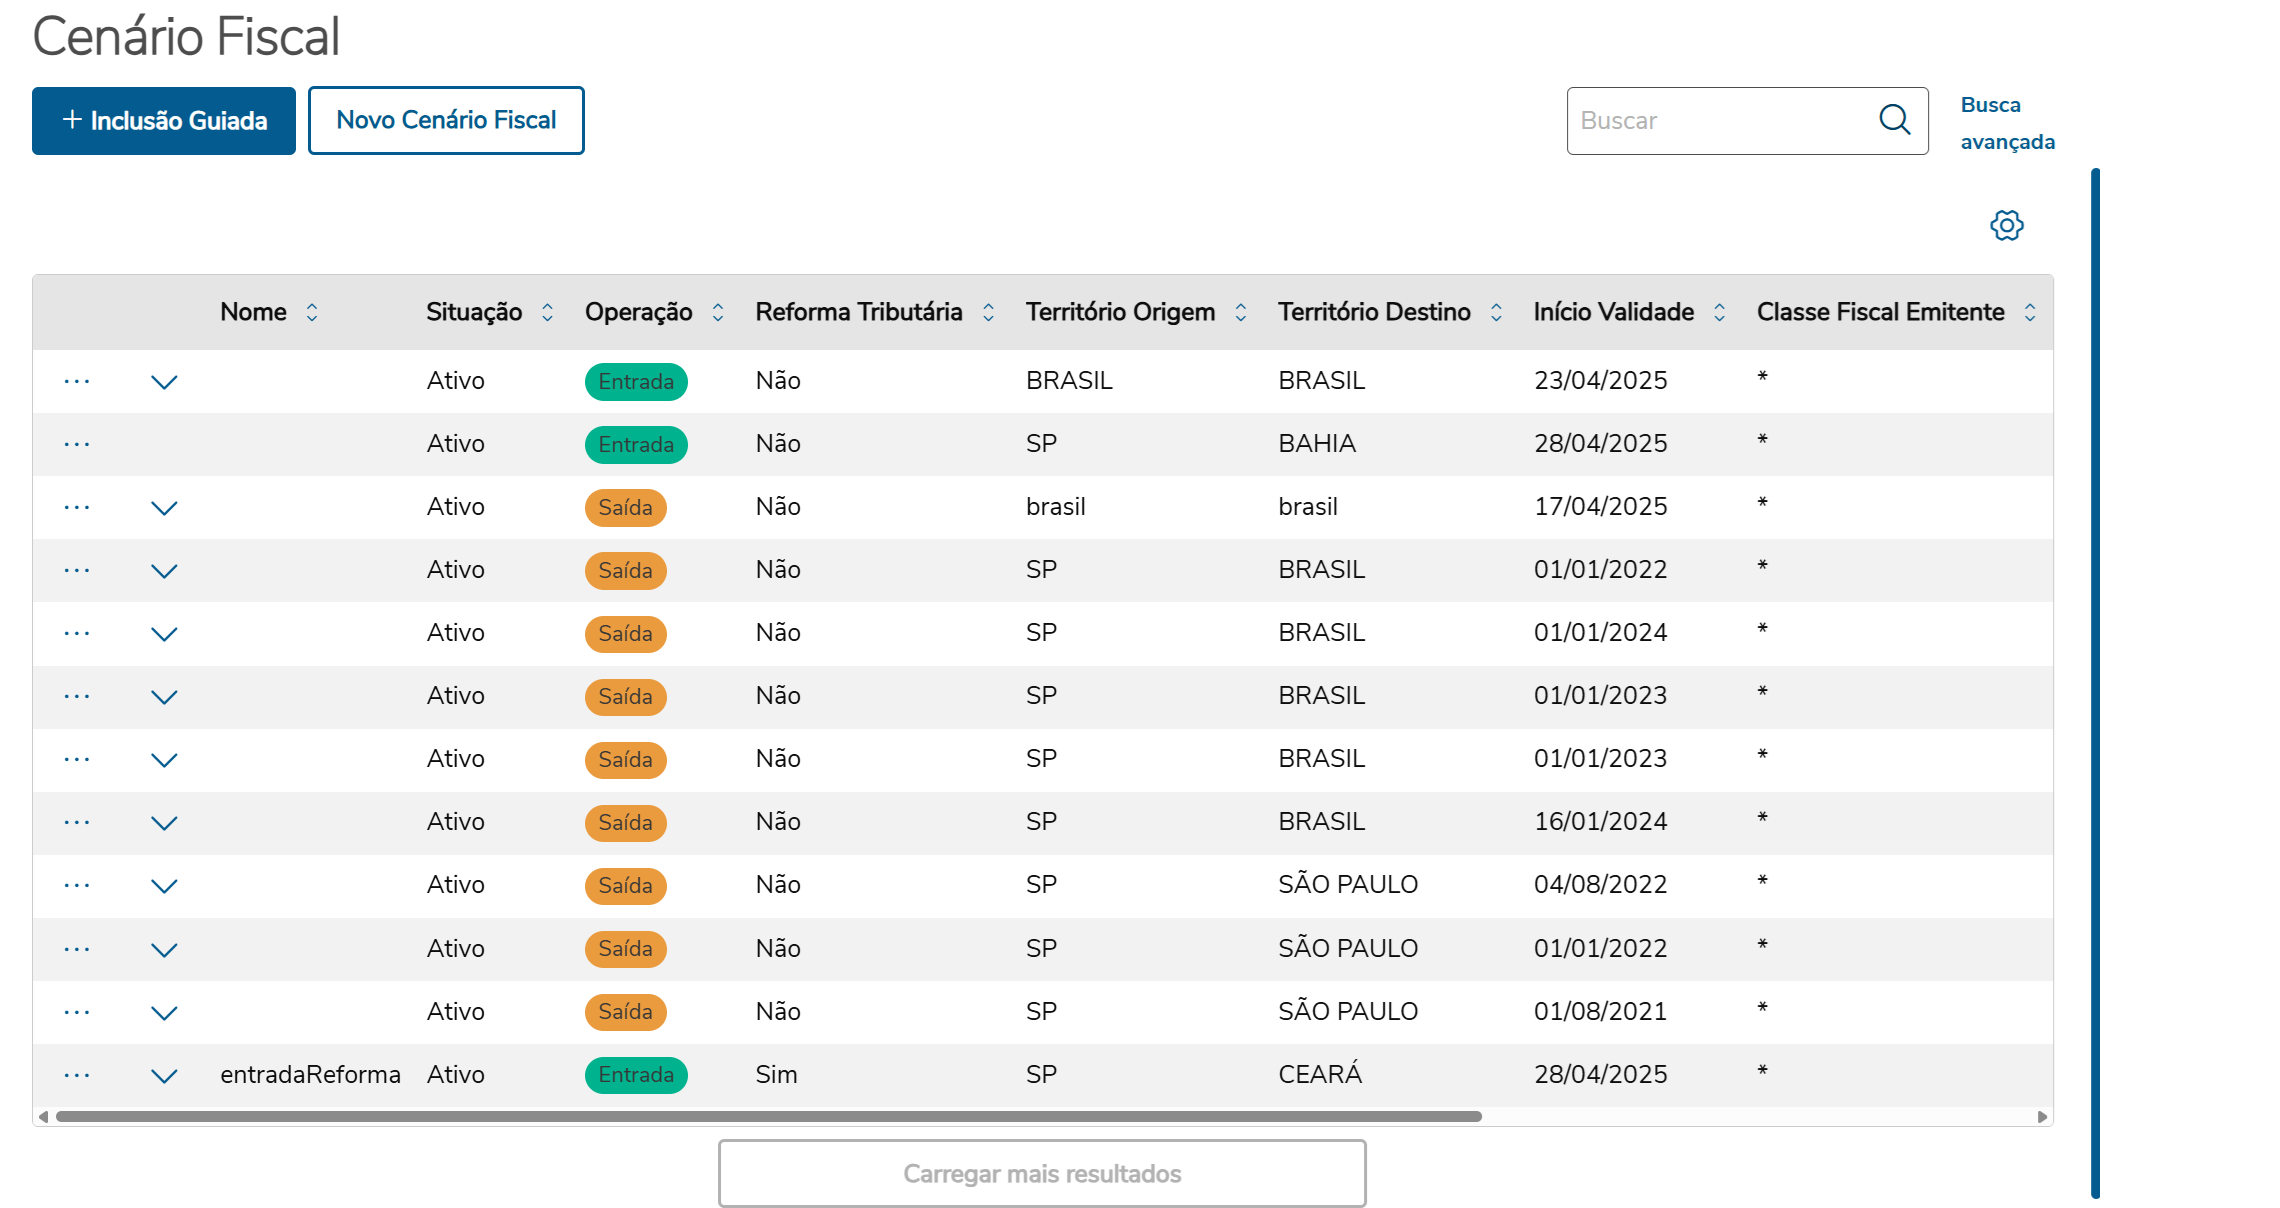Click the Inclusão Guiada button
The image size is (2280, 1208).
pyautogui.click(x=164, y=121)
